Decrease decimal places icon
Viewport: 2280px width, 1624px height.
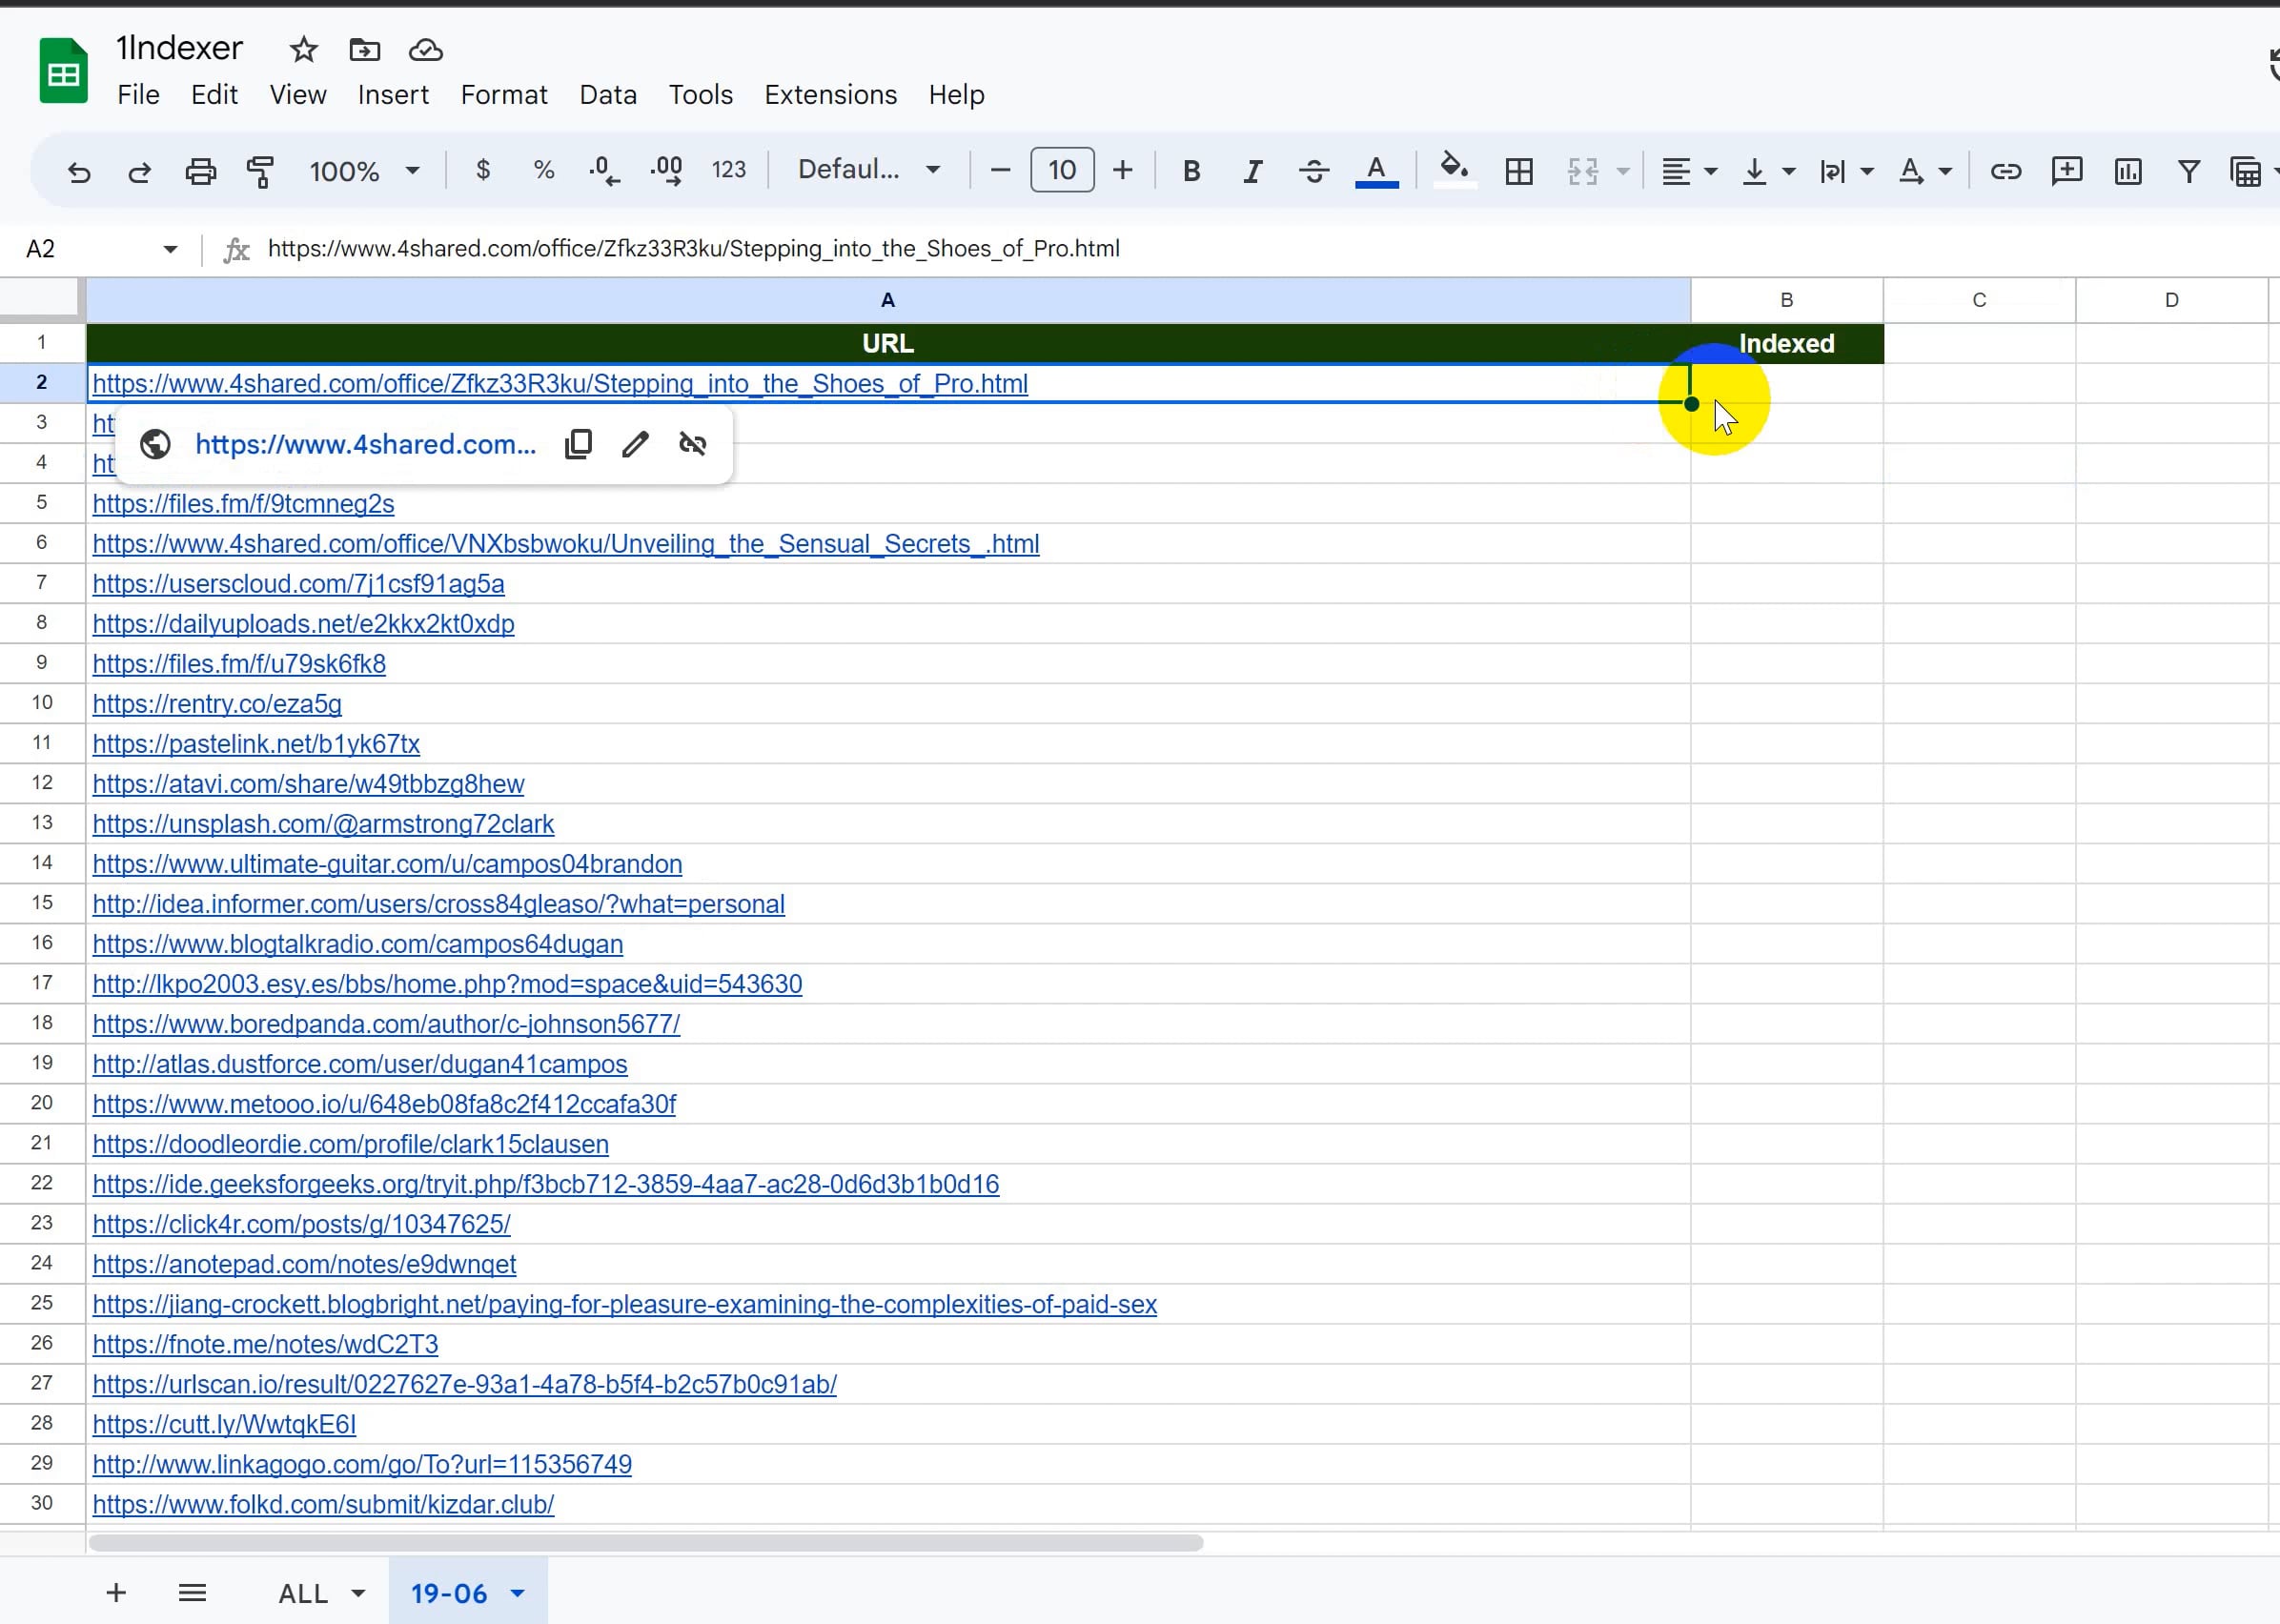(604, 171)
